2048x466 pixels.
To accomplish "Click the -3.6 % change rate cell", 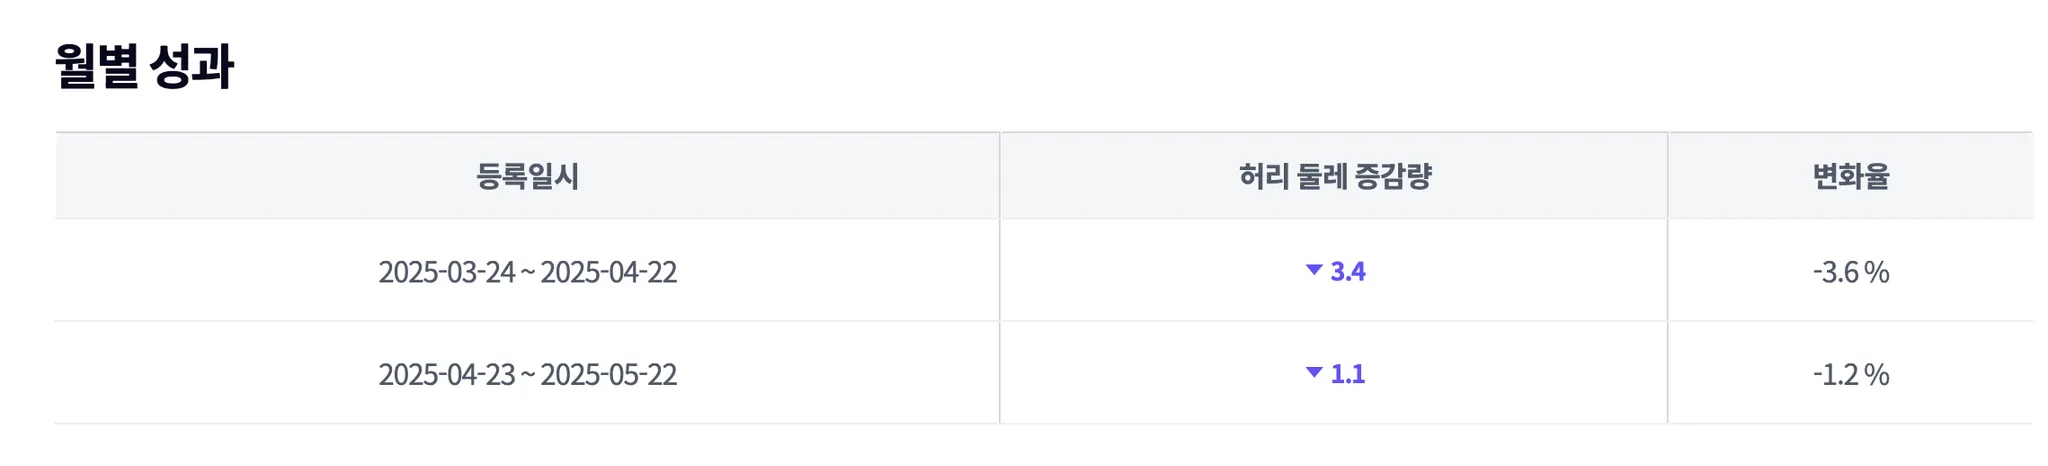I will coord(1851,271).
